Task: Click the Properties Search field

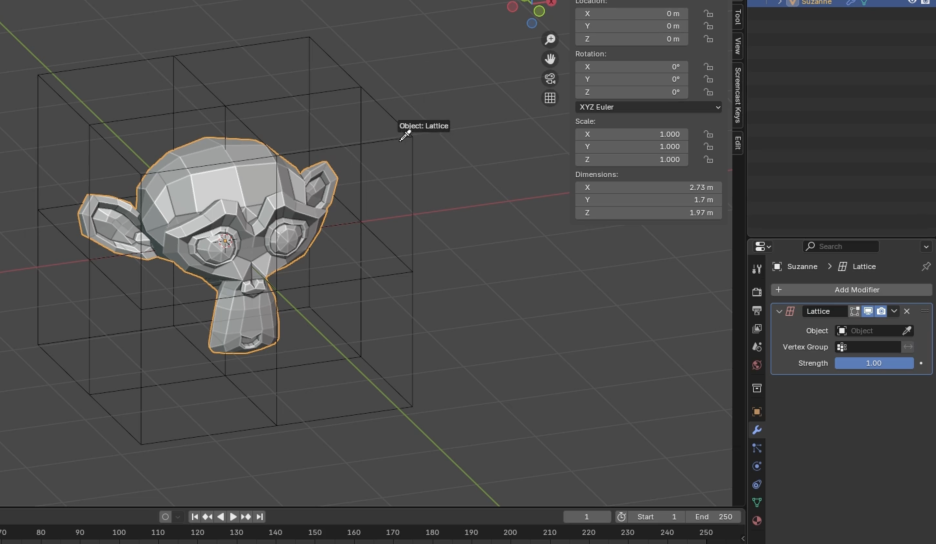Action: [841, 246]
